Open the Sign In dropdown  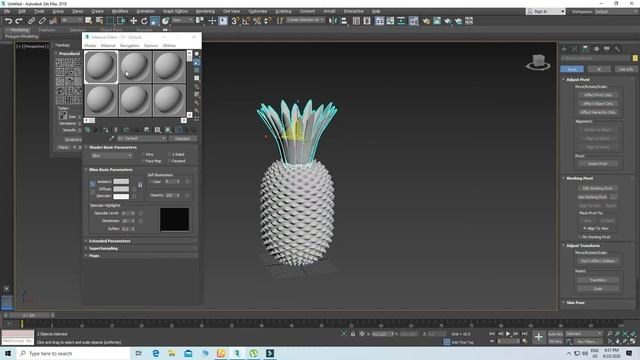pos(546,11)
